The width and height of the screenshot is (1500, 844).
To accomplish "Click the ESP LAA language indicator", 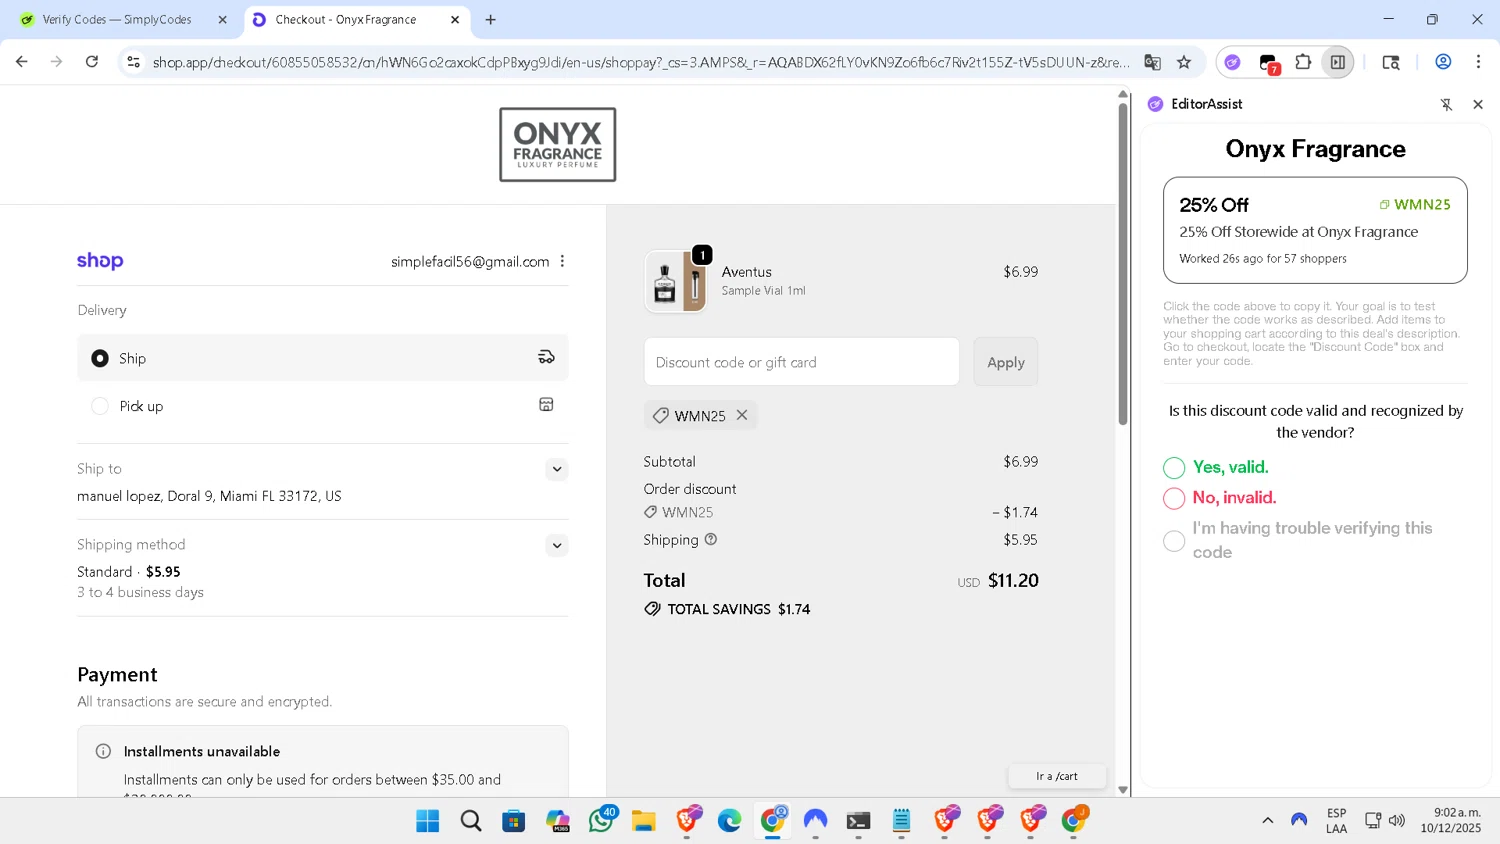I will 1336,821.
